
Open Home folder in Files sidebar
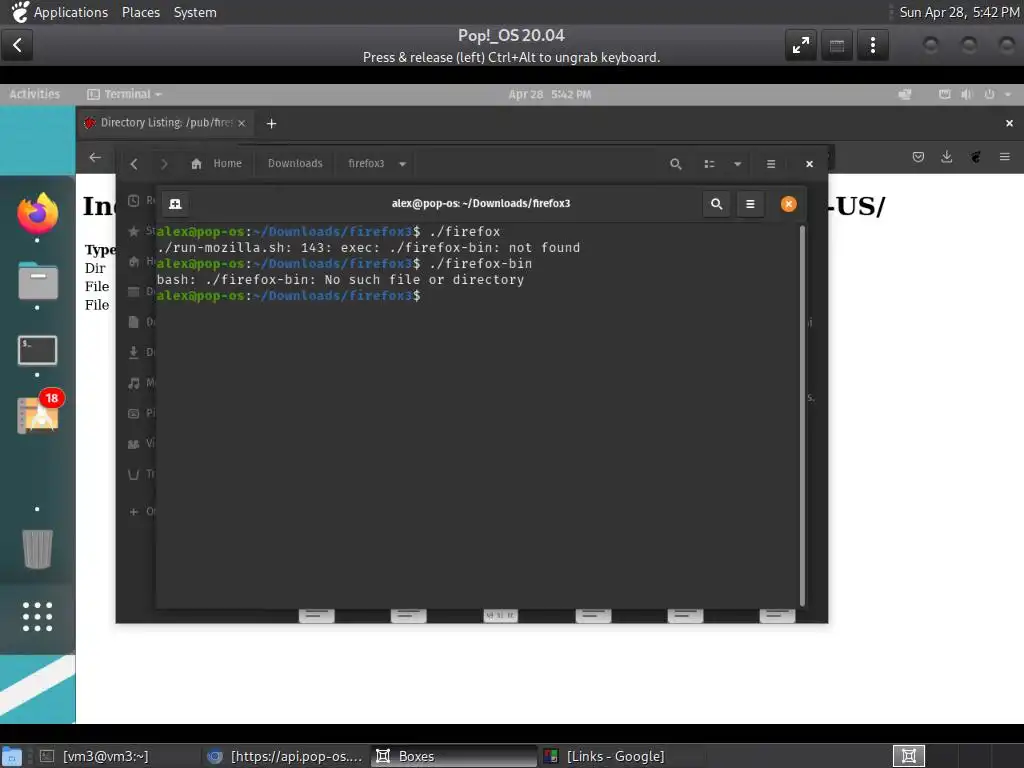click(x=140, y=261)
